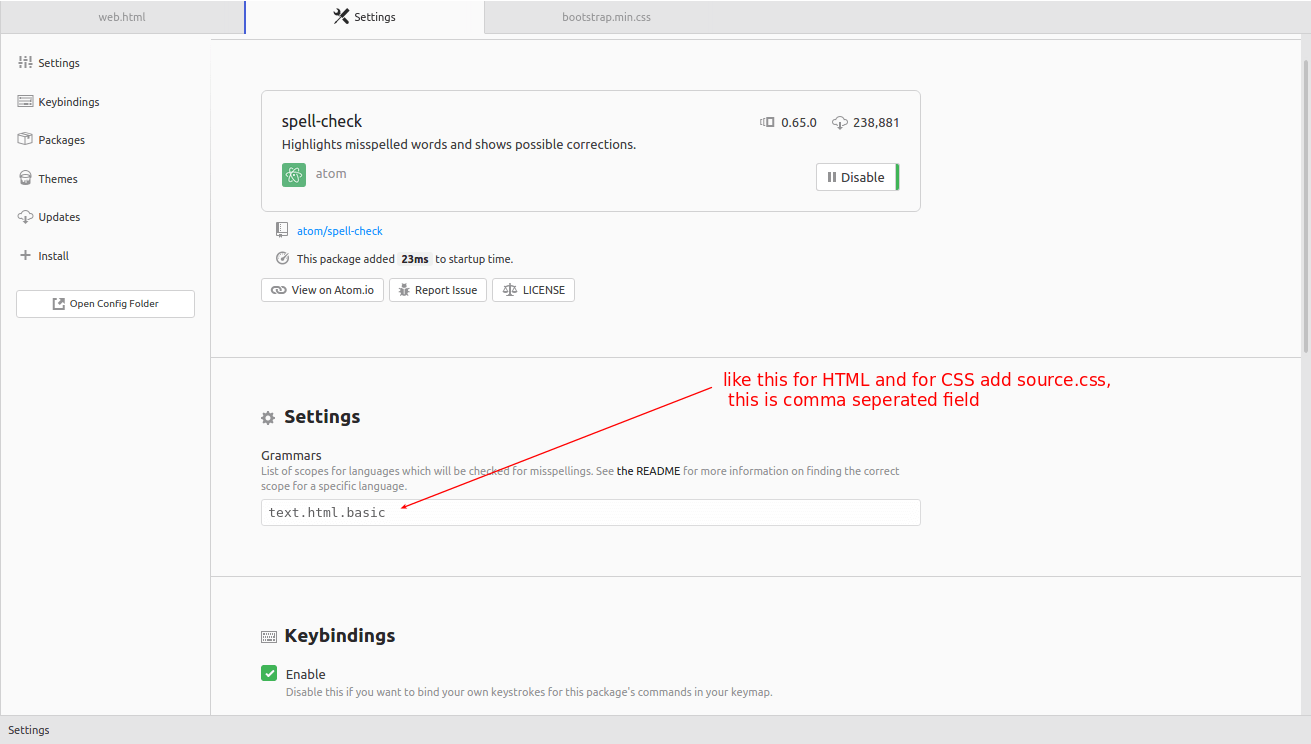This screenshot has width=1311, height=744.
Task: Click Open Config Folder button
Action: 105,304
